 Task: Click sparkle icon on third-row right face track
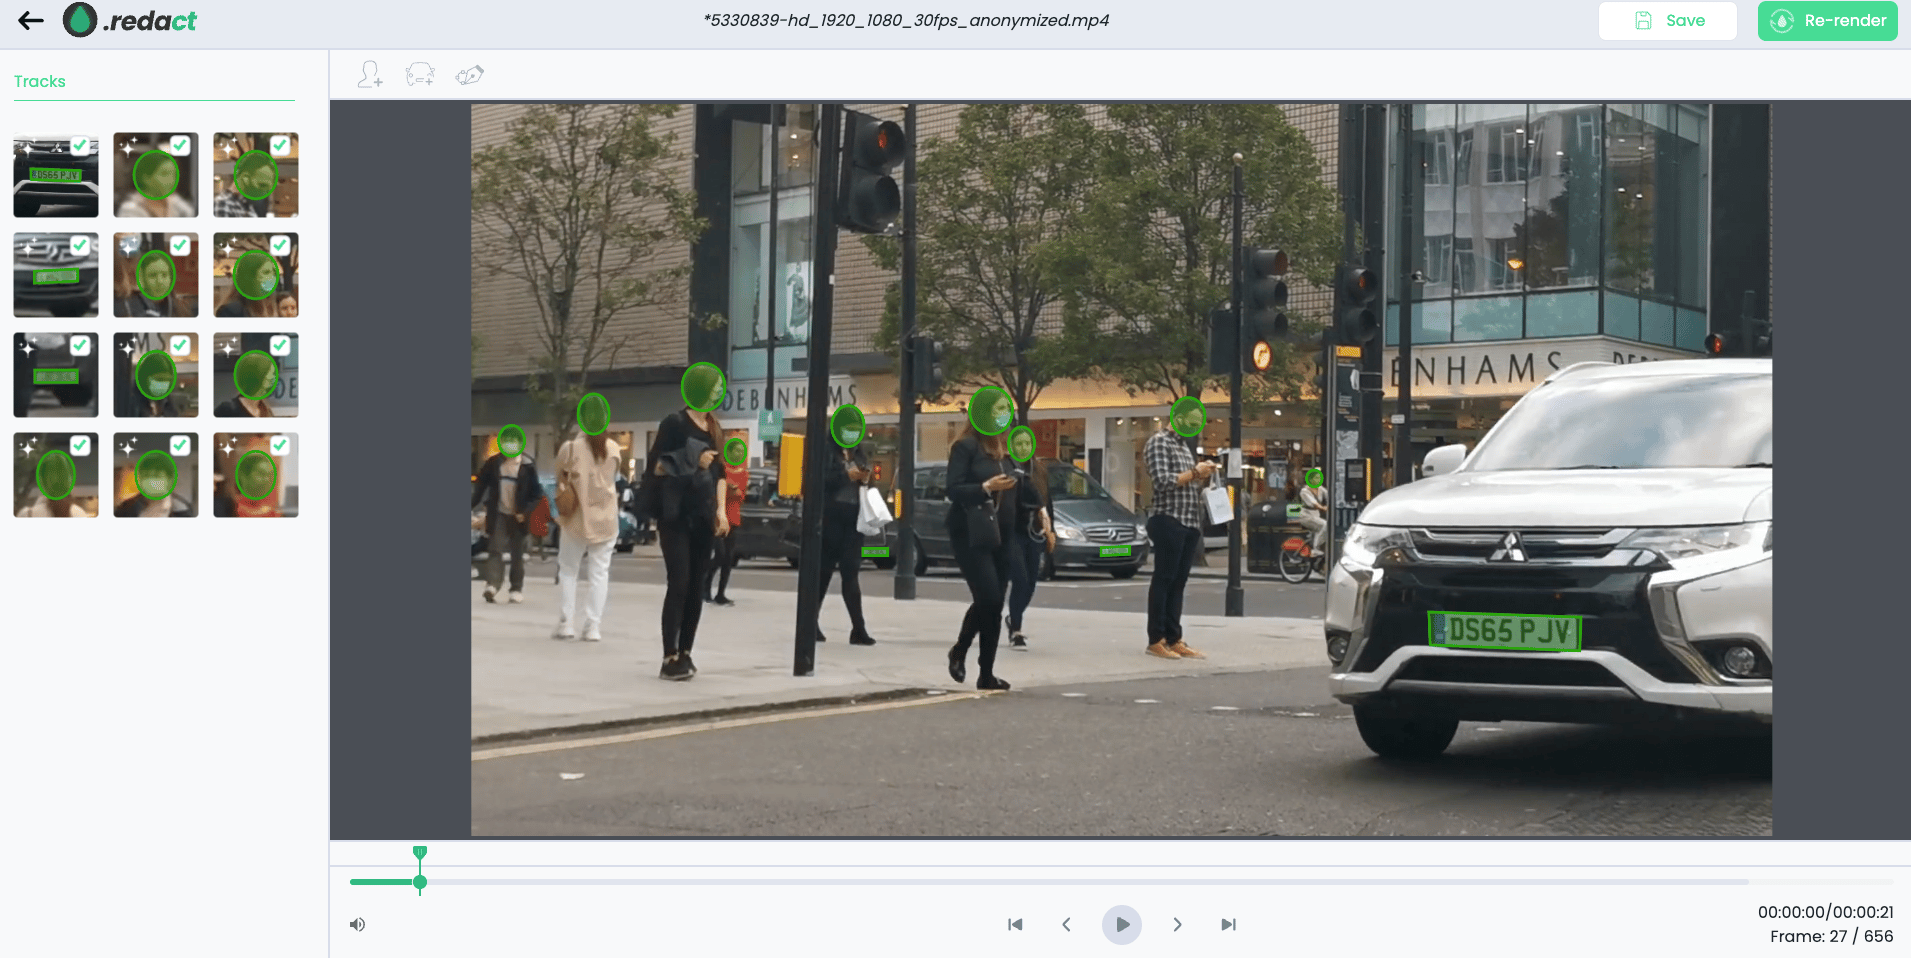point(227,347)
